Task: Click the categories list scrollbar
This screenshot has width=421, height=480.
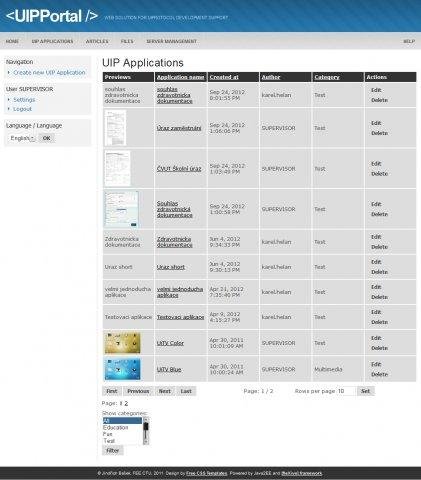Action: tap(146, 431)
